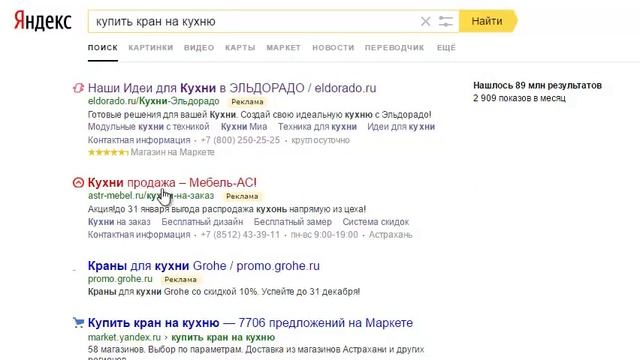Click the Мебель-АС favicon icon
The image size is (640, 360).
pyautogui.click(x=78, y=182)
